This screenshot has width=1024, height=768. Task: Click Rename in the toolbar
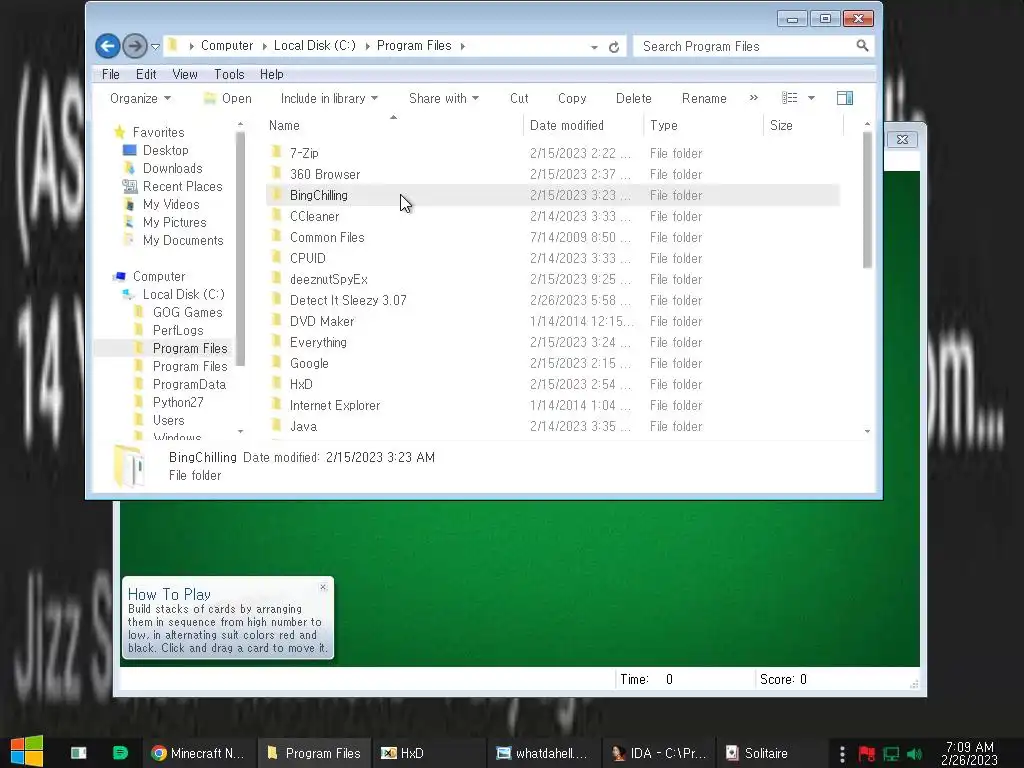[704, 99]
